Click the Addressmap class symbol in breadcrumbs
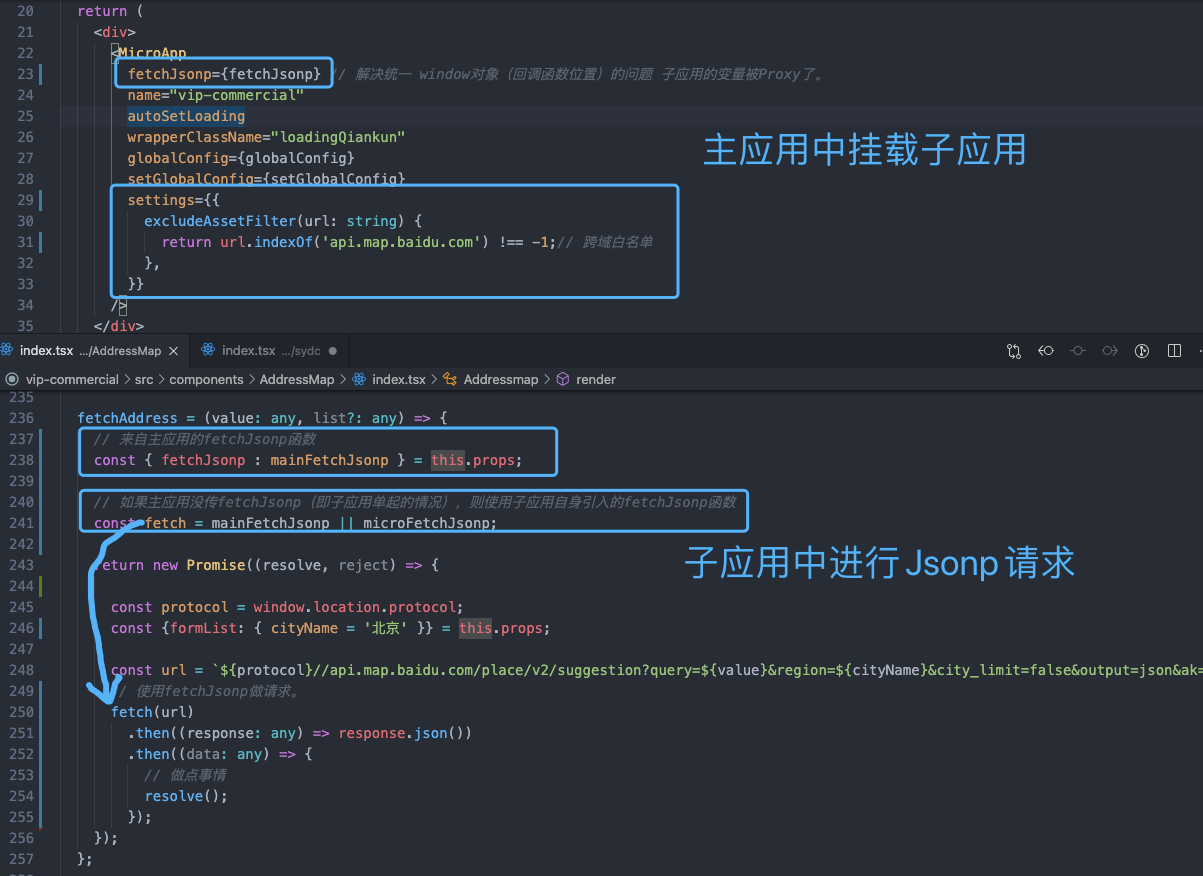 click(491, 380)
